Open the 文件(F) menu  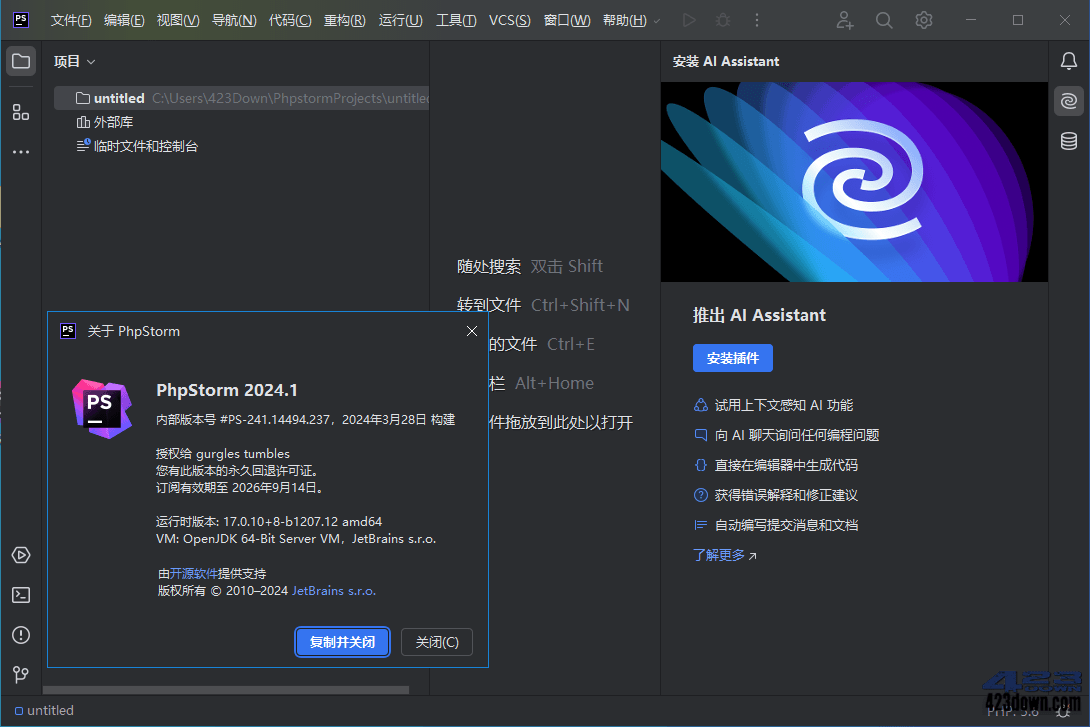point(70,20)
